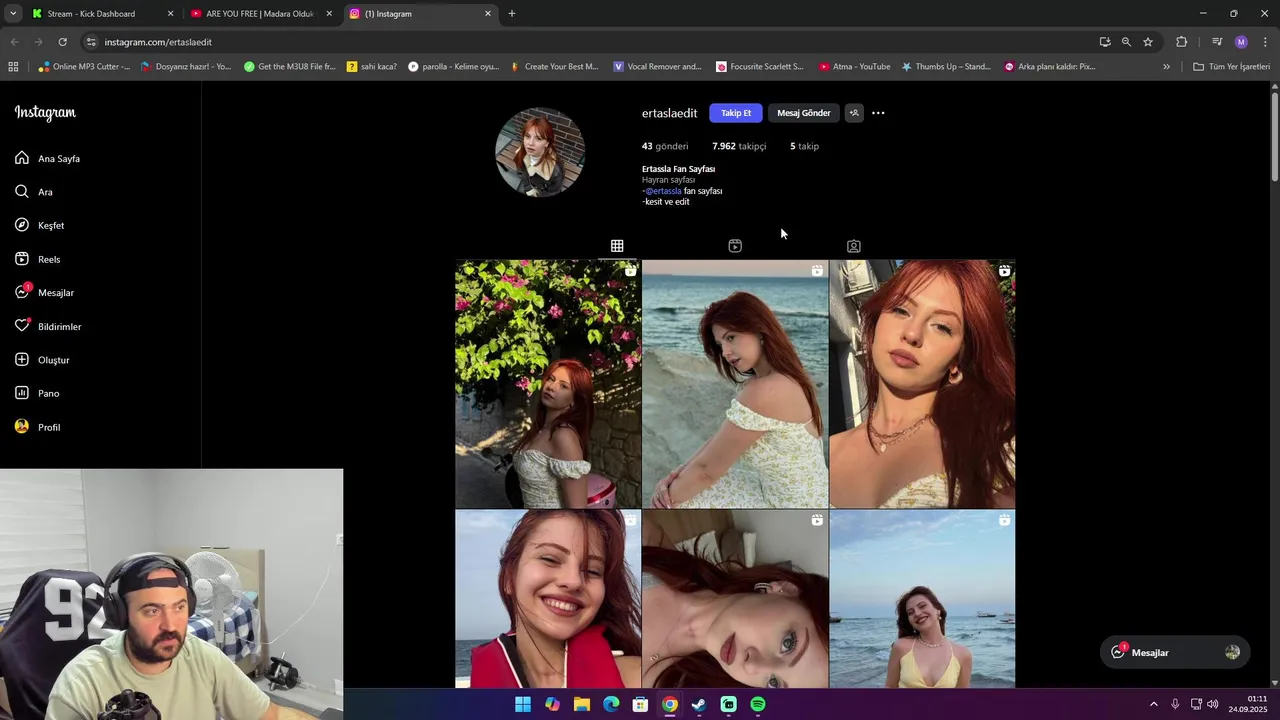Viewport: 1280px width, 720px height.
Task: Open Spotify from the taskbar
Action: (758, 704)
